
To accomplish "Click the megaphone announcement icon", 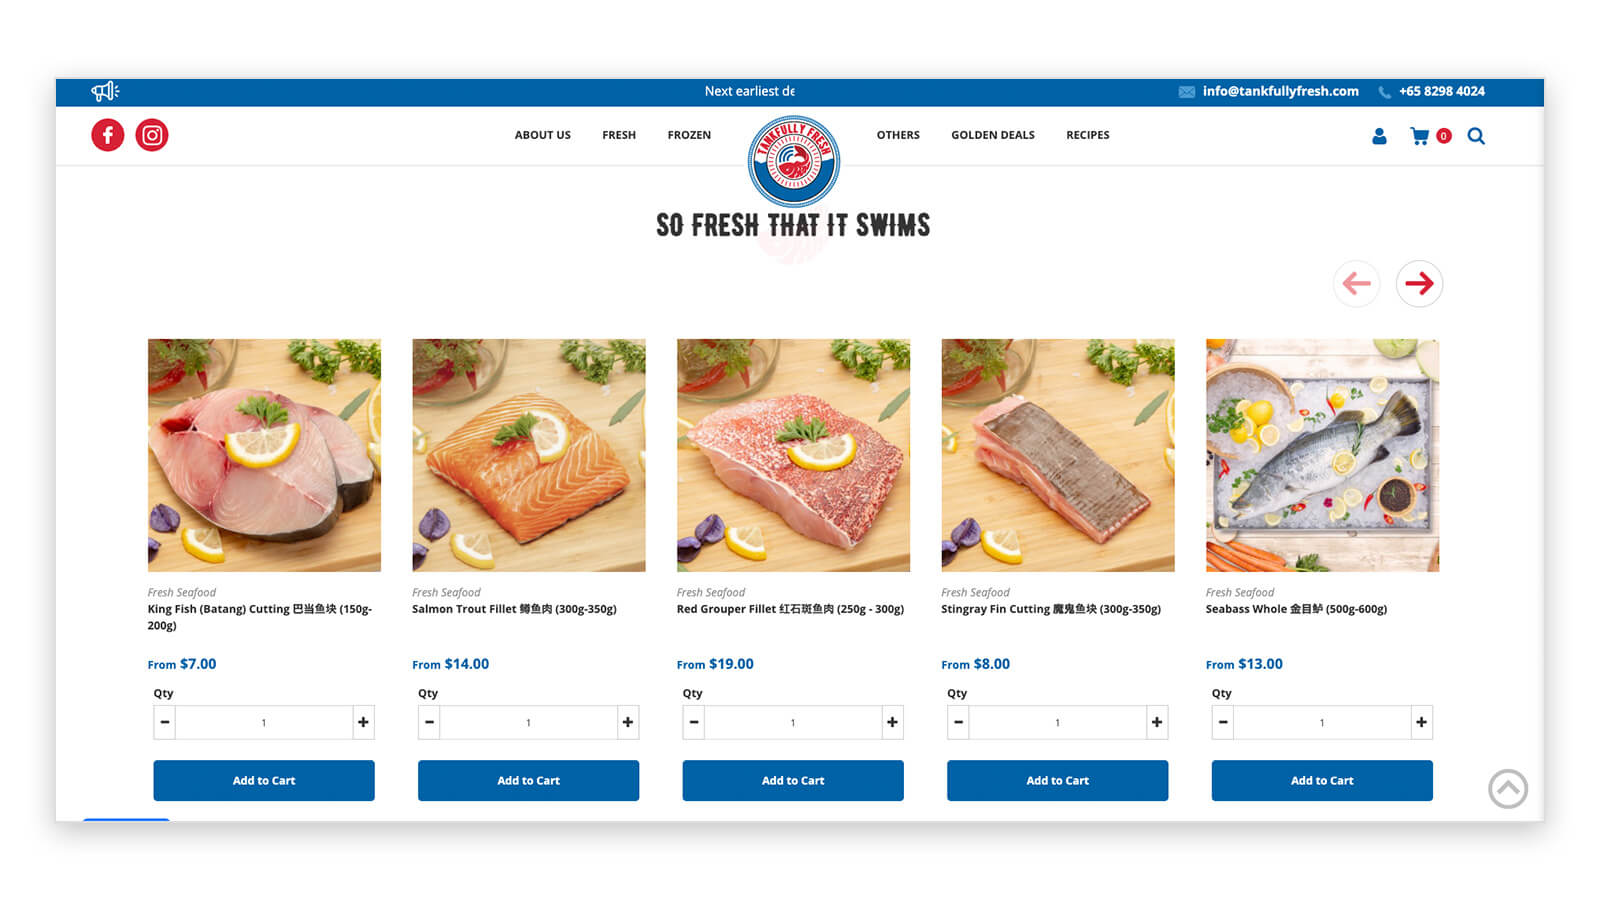I will pyautogui.click(x=105, y=92).
